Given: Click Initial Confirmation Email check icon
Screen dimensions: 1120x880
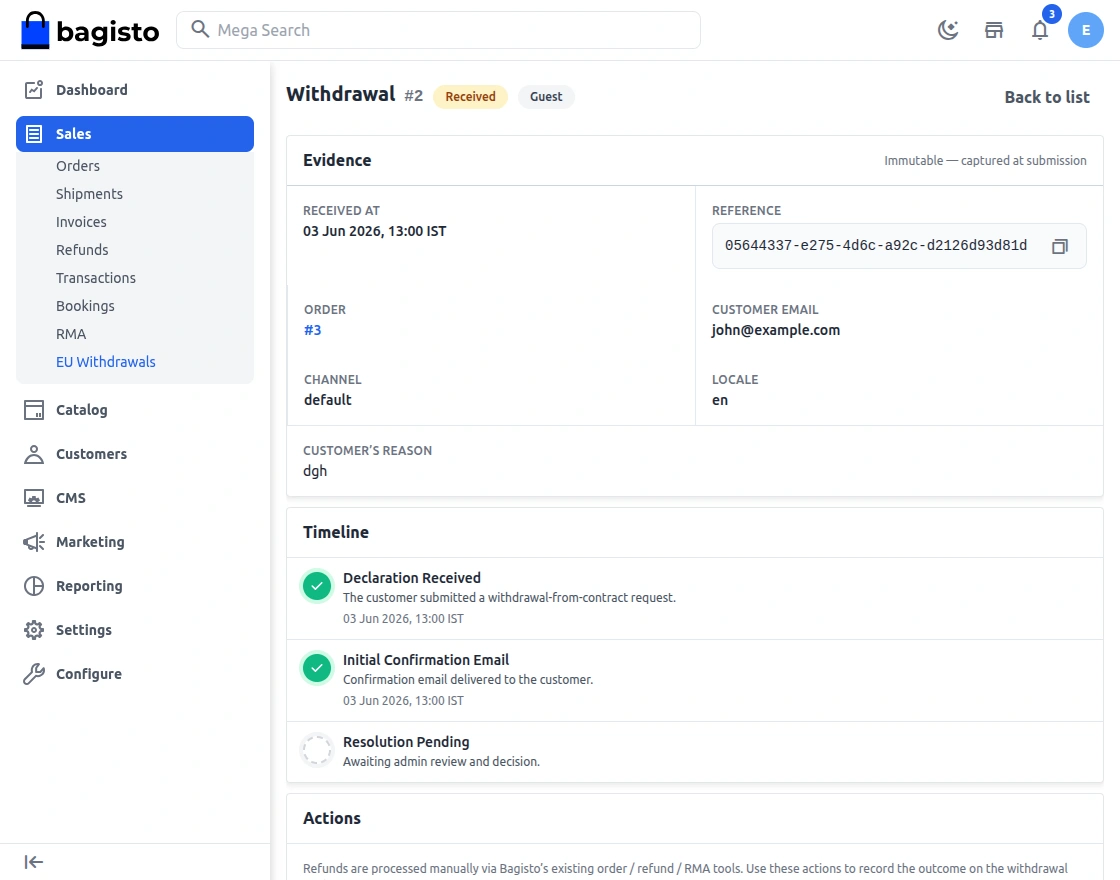Looking at the screenshot, I should point(316,669).
